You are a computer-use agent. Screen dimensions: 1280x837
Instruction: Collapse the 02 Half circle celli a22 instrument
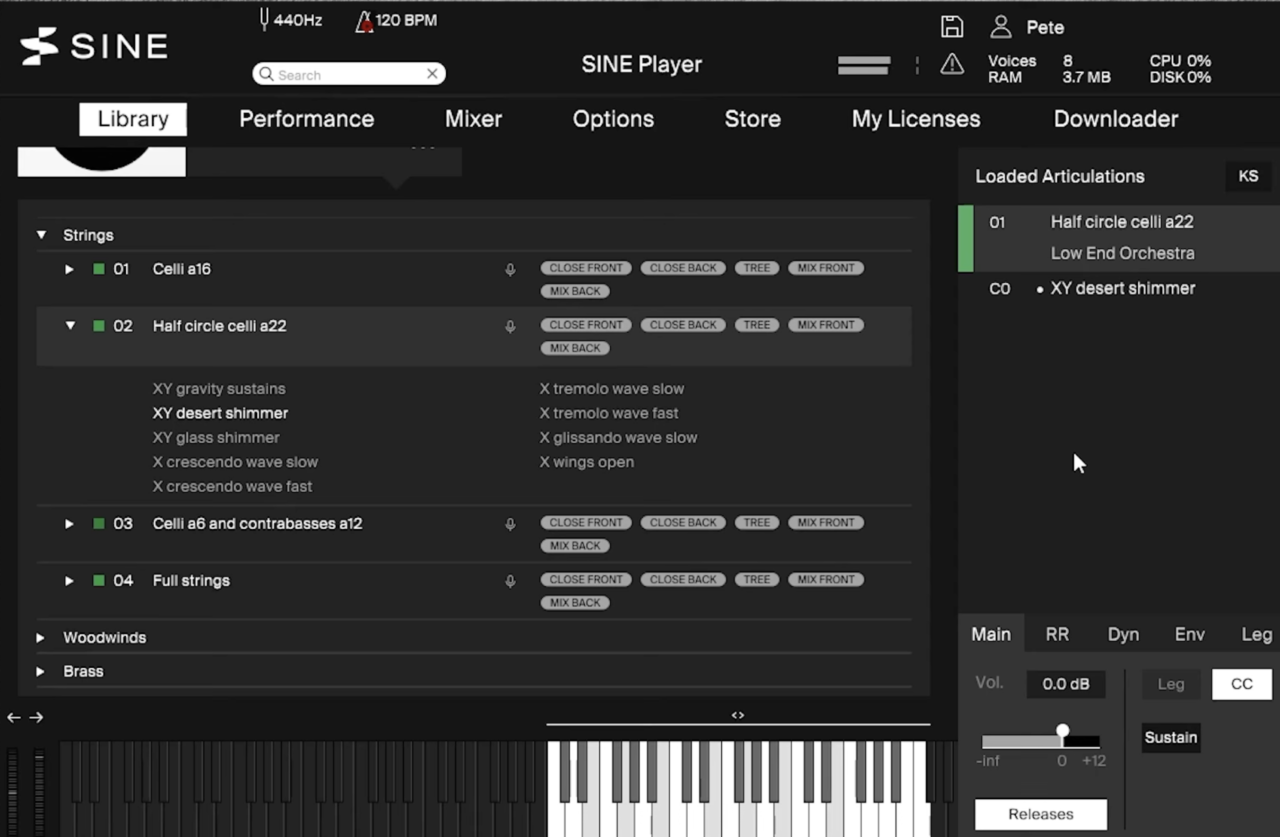coord(70,326)
